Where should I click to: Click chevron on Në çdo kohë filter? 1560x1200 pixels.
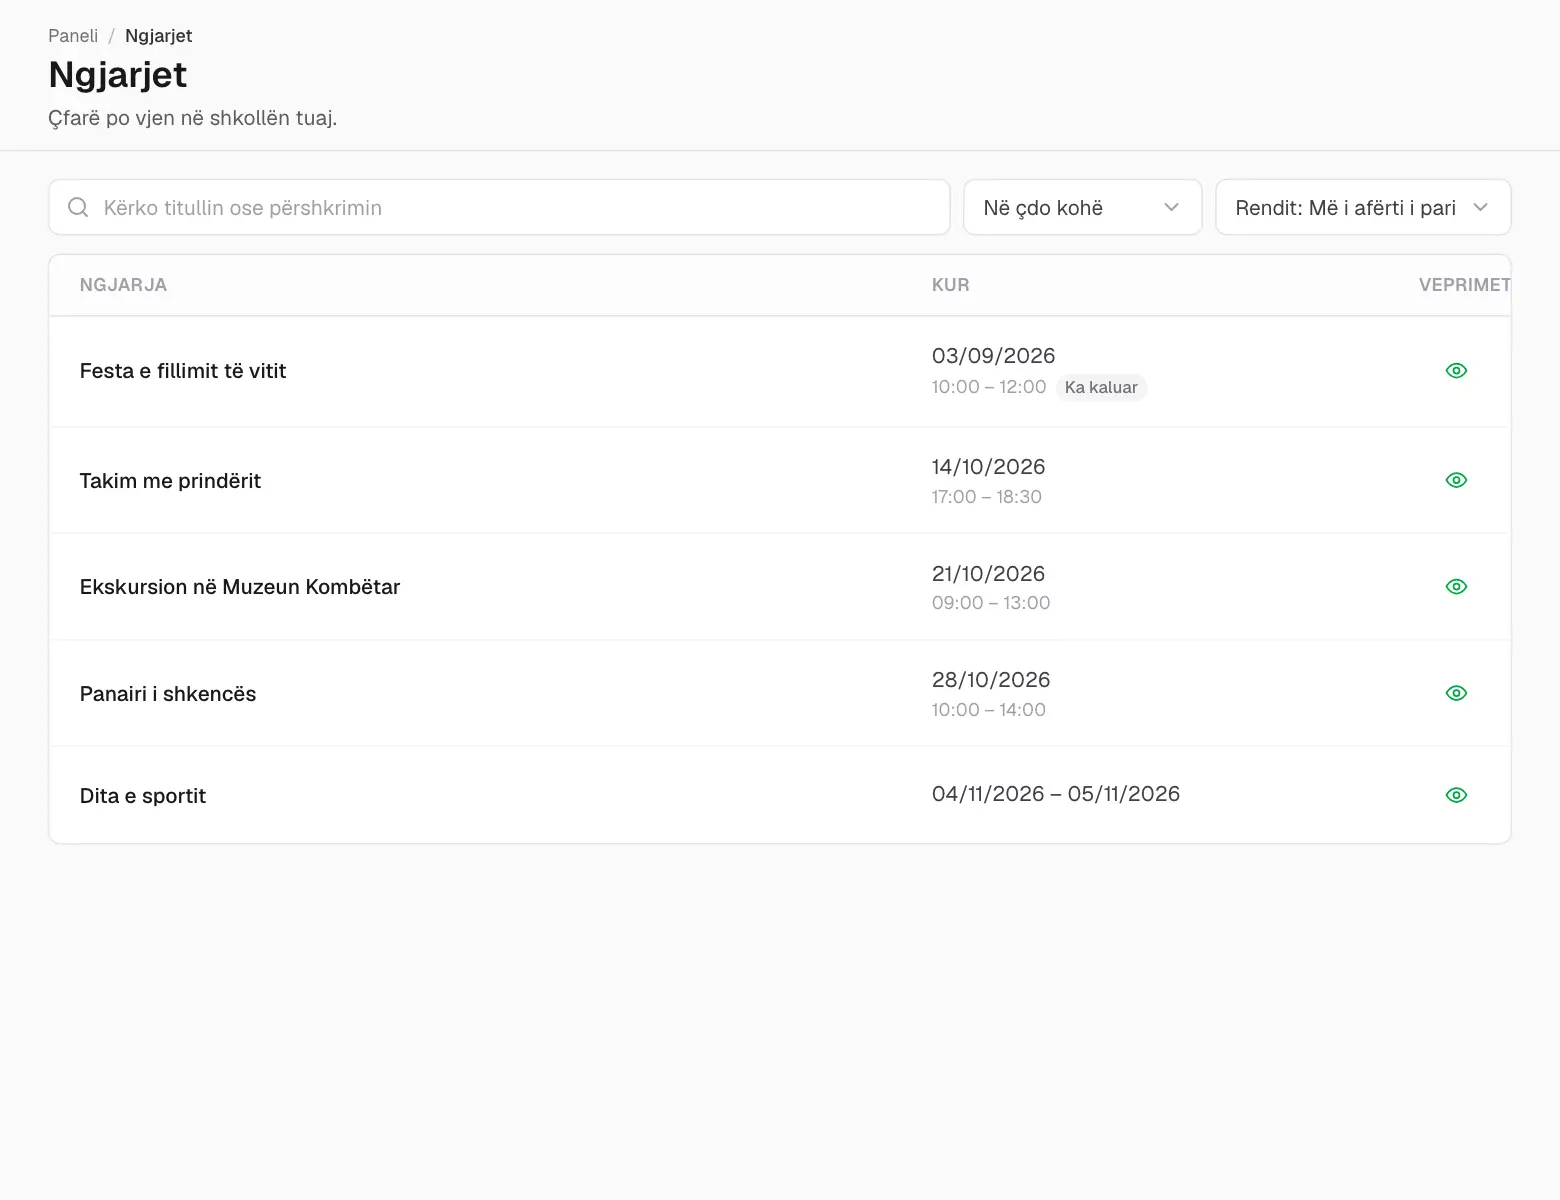(1171, 207)
